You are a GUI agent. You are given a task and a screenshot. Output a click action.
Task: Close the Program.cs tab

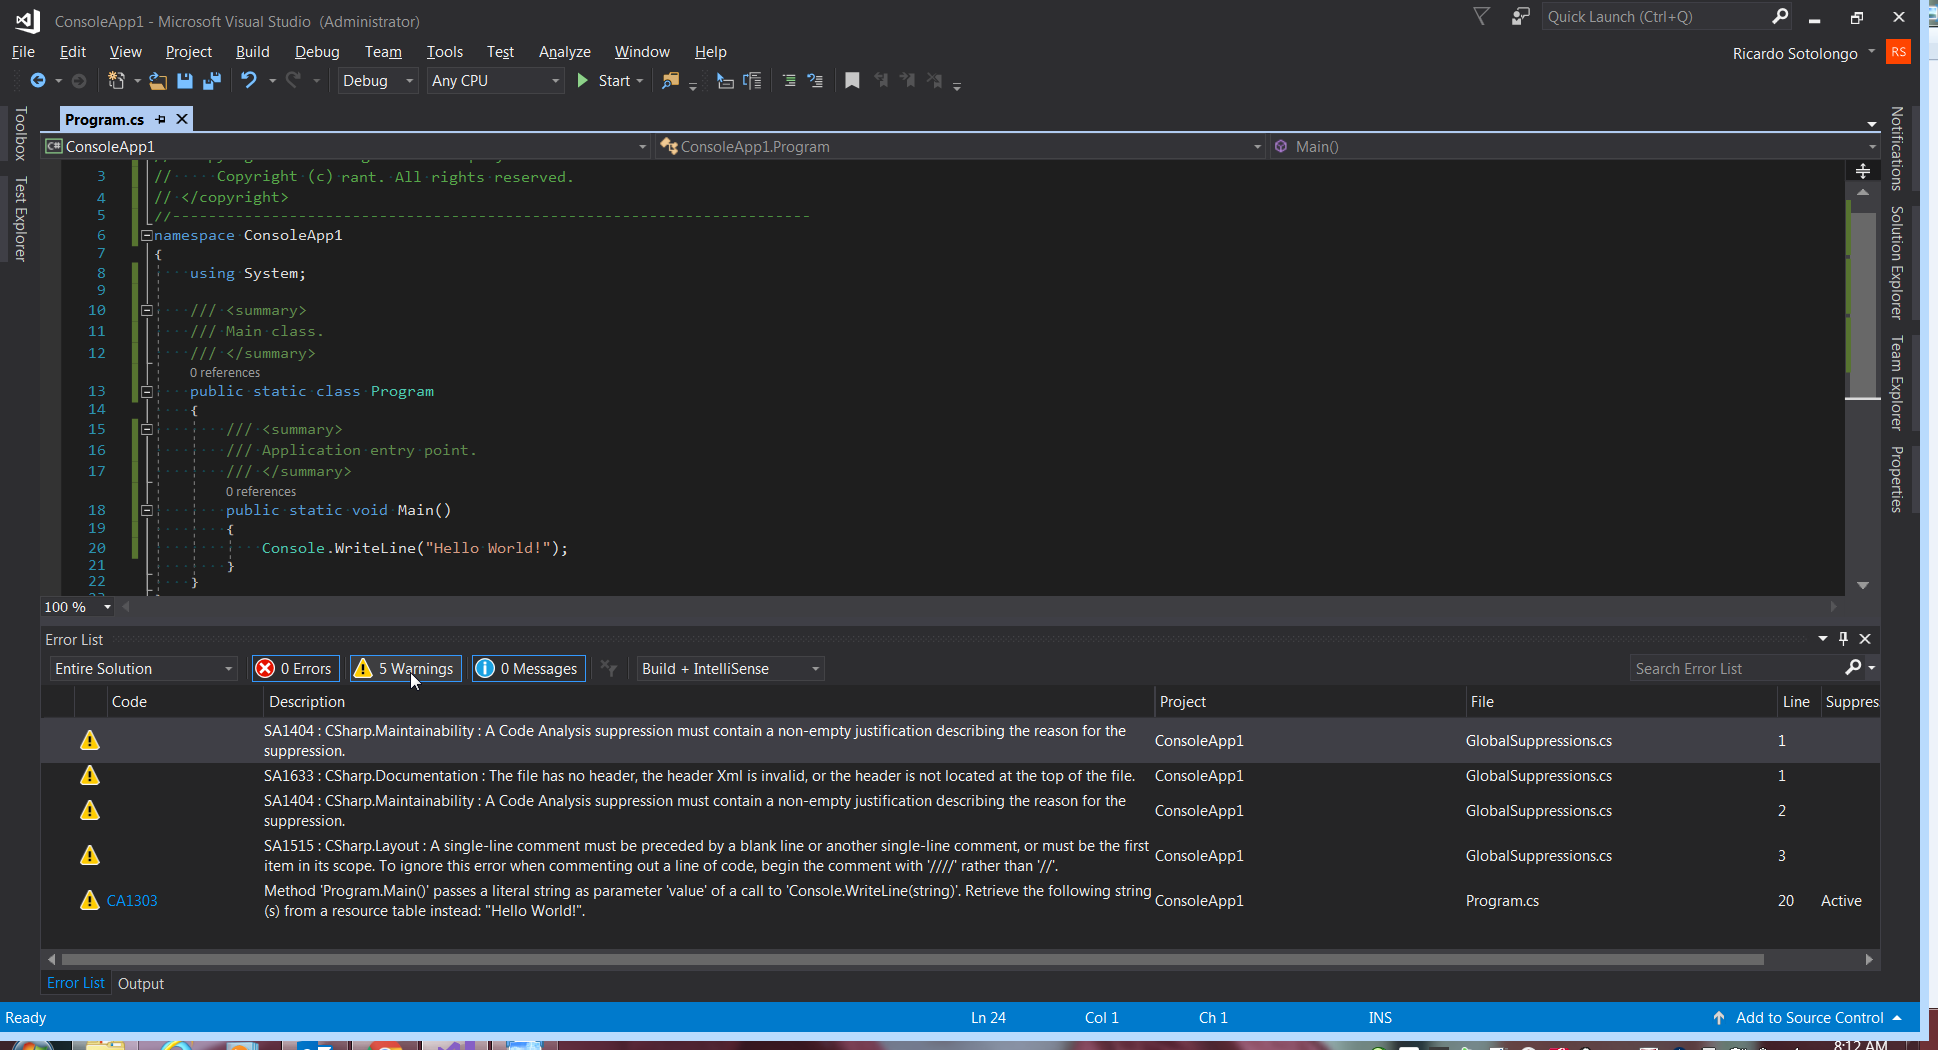(182, 119)
